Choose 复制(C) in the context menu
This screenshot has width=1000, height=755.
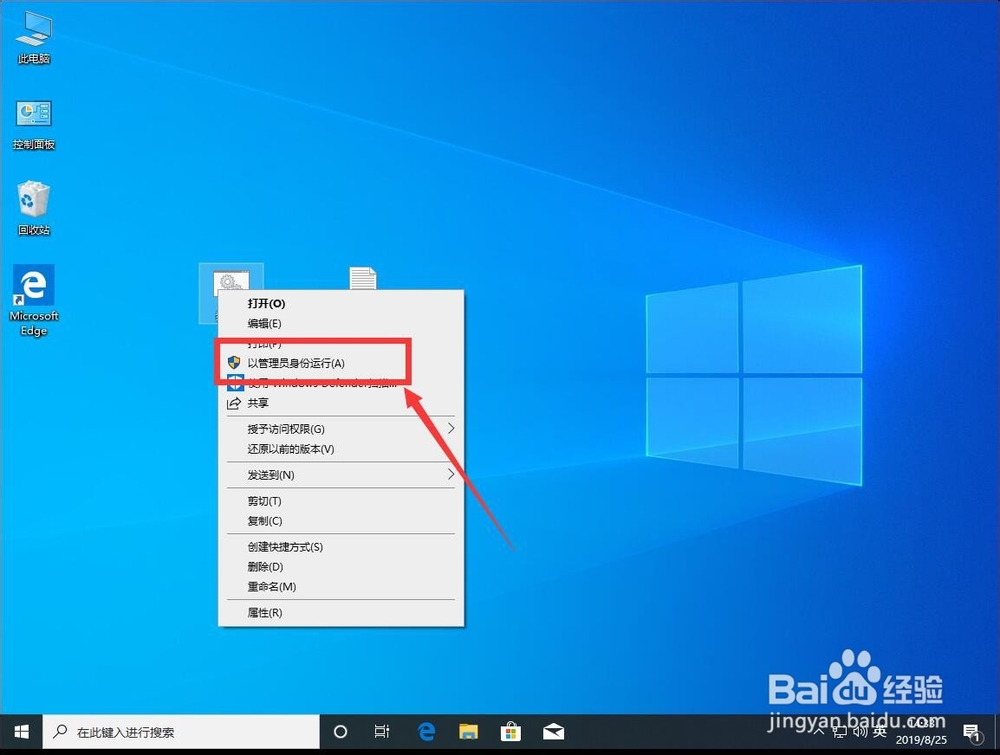341,521
